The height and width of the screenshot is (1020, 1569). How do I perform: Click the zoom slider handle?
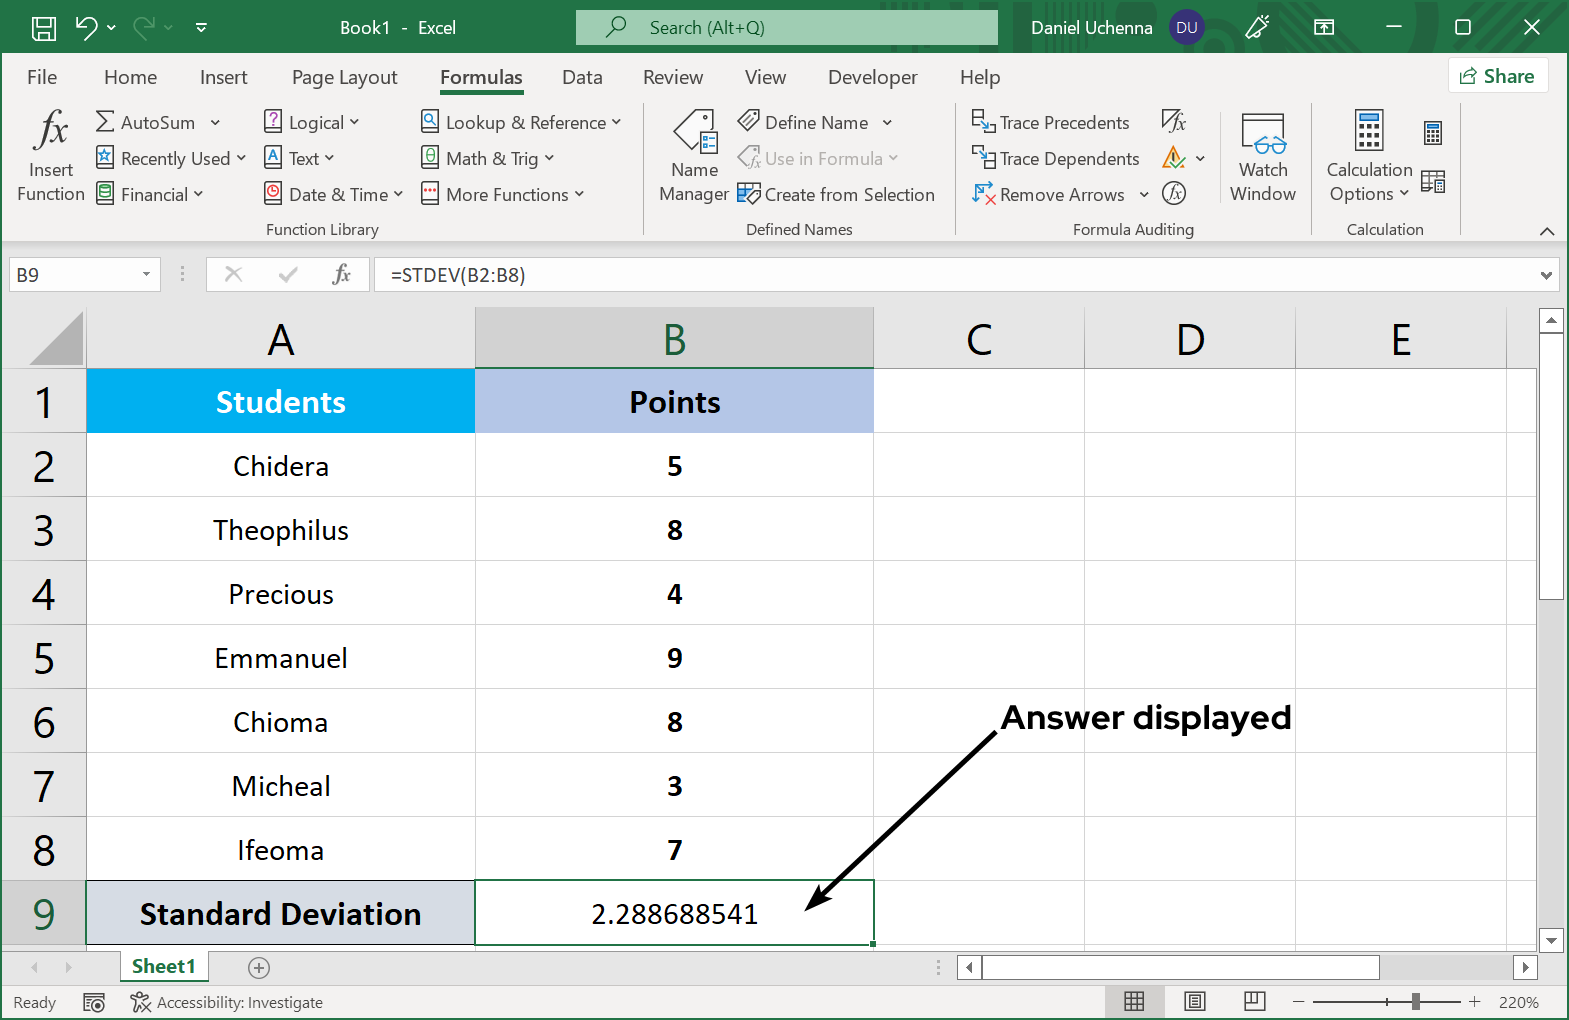1416,1001
